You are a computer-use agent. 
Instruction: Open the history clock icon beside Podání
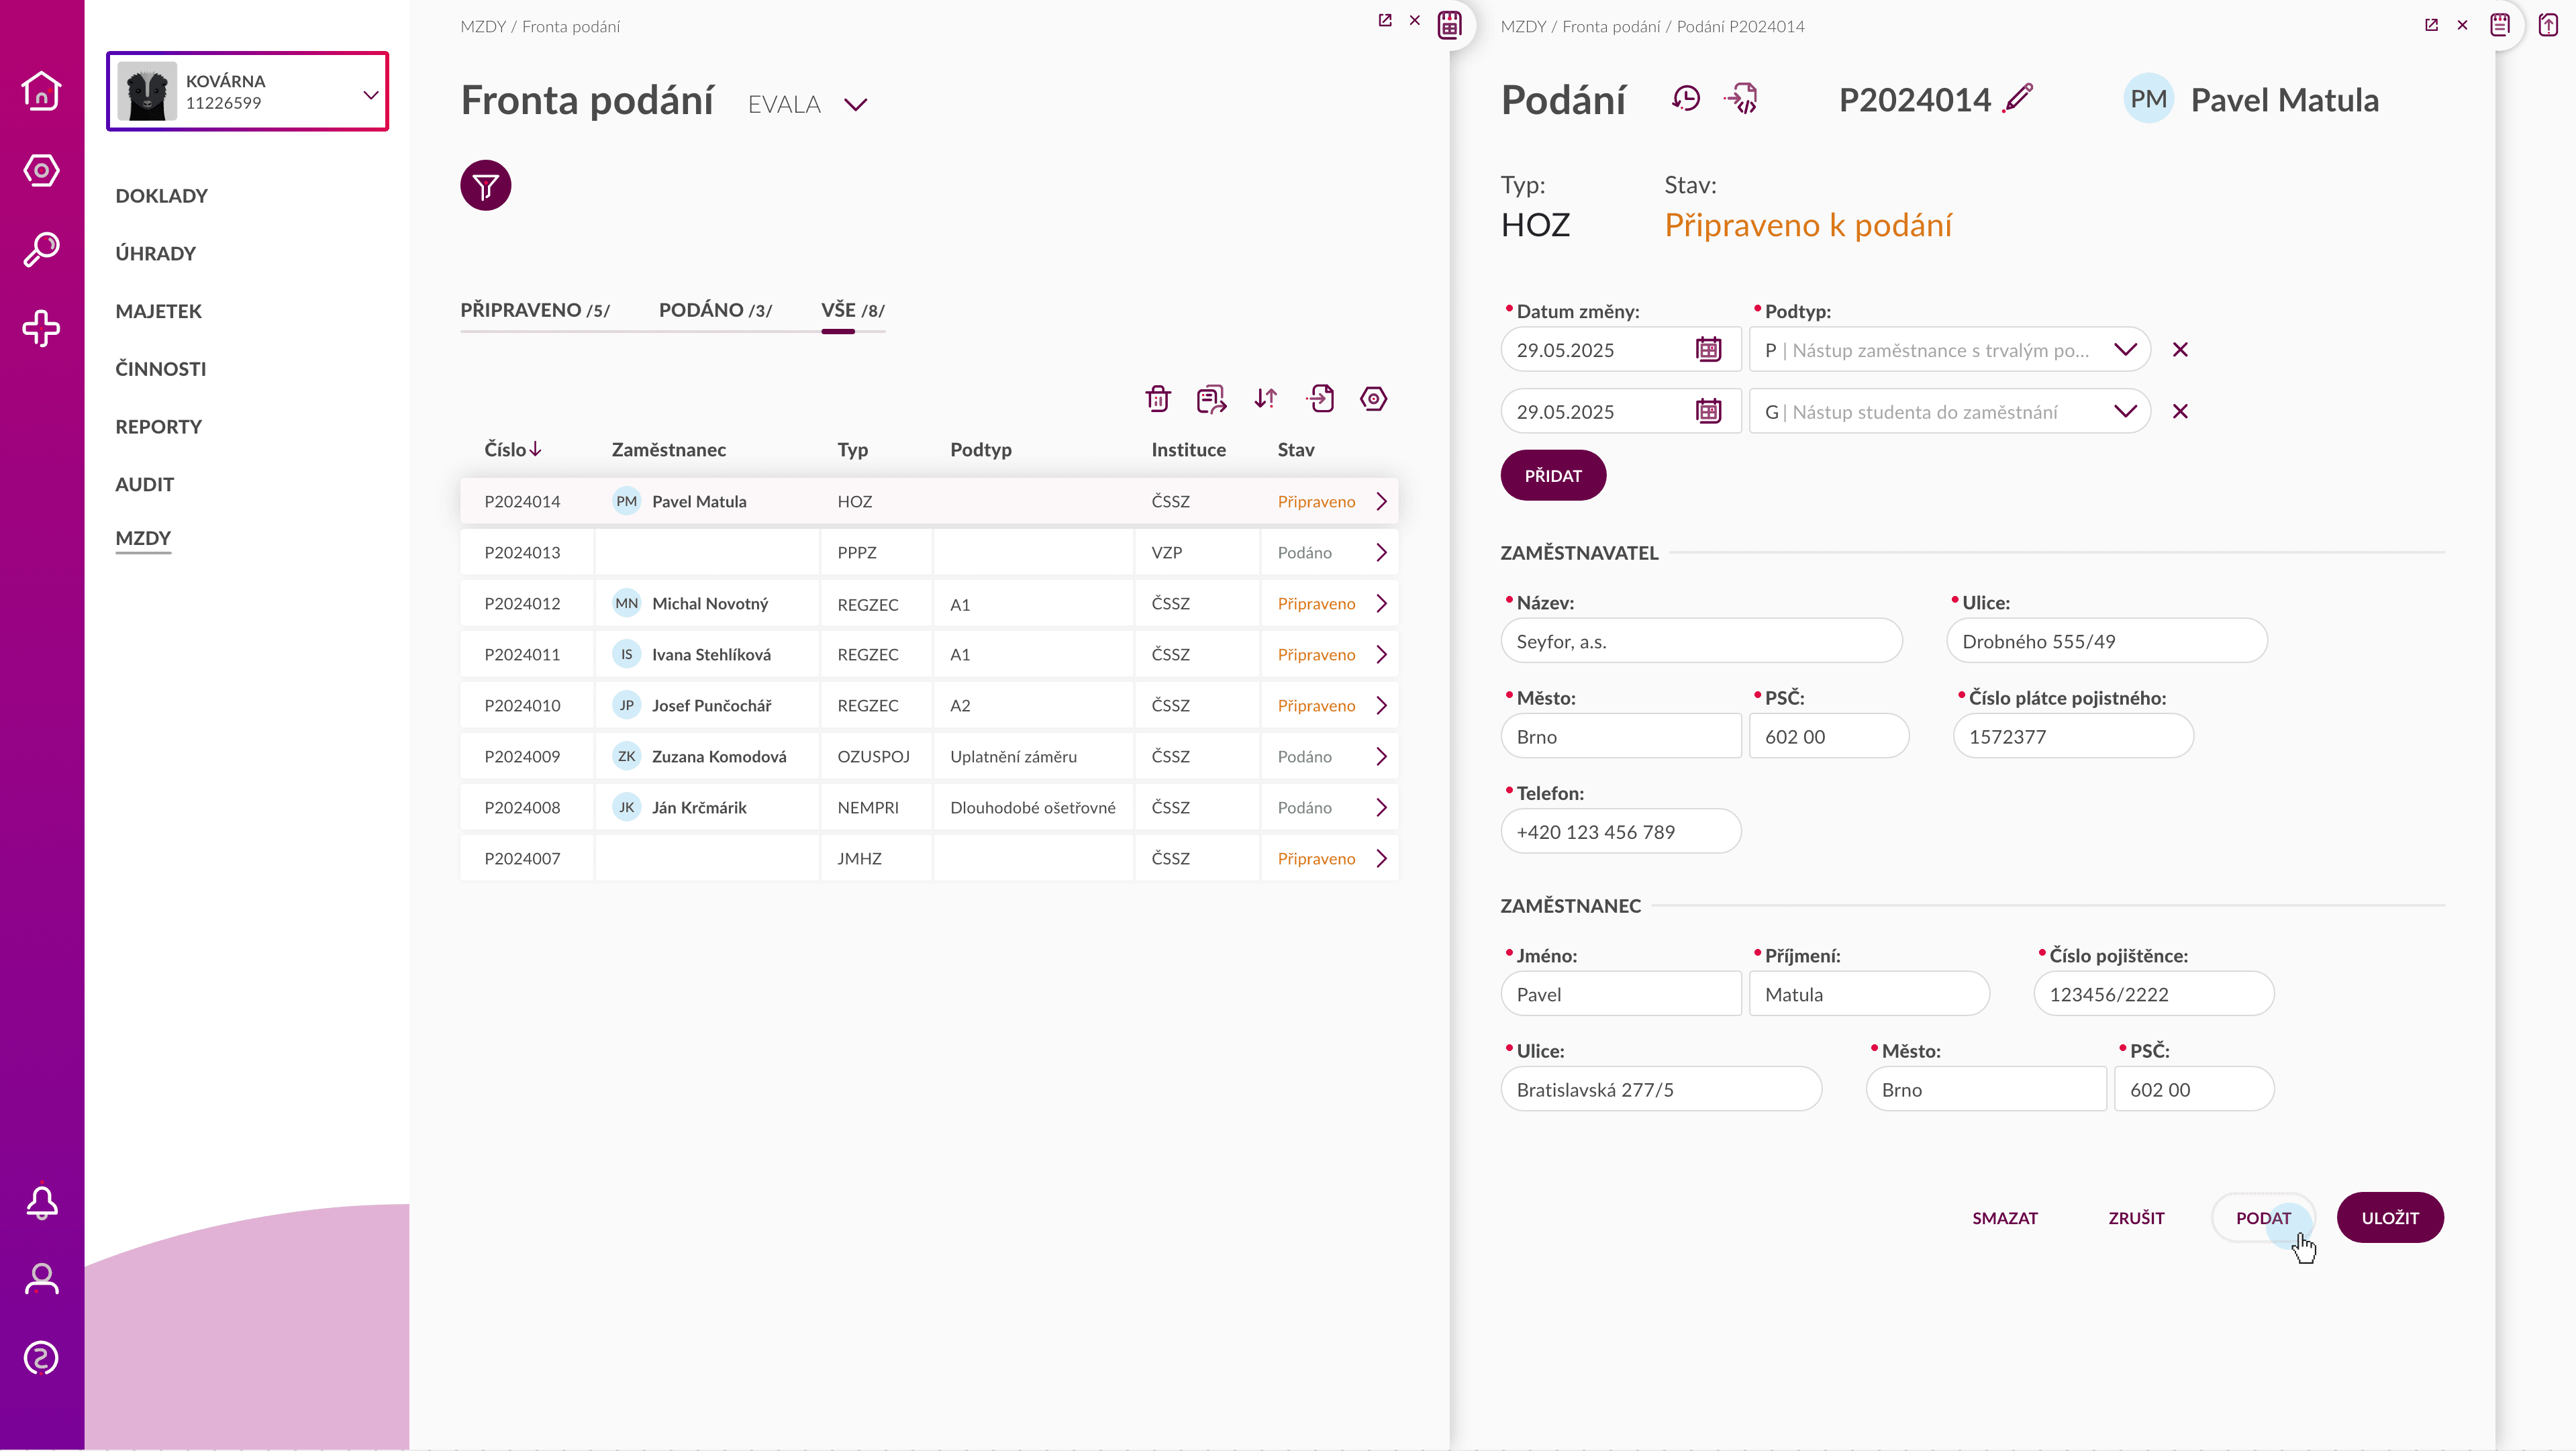1686,99
